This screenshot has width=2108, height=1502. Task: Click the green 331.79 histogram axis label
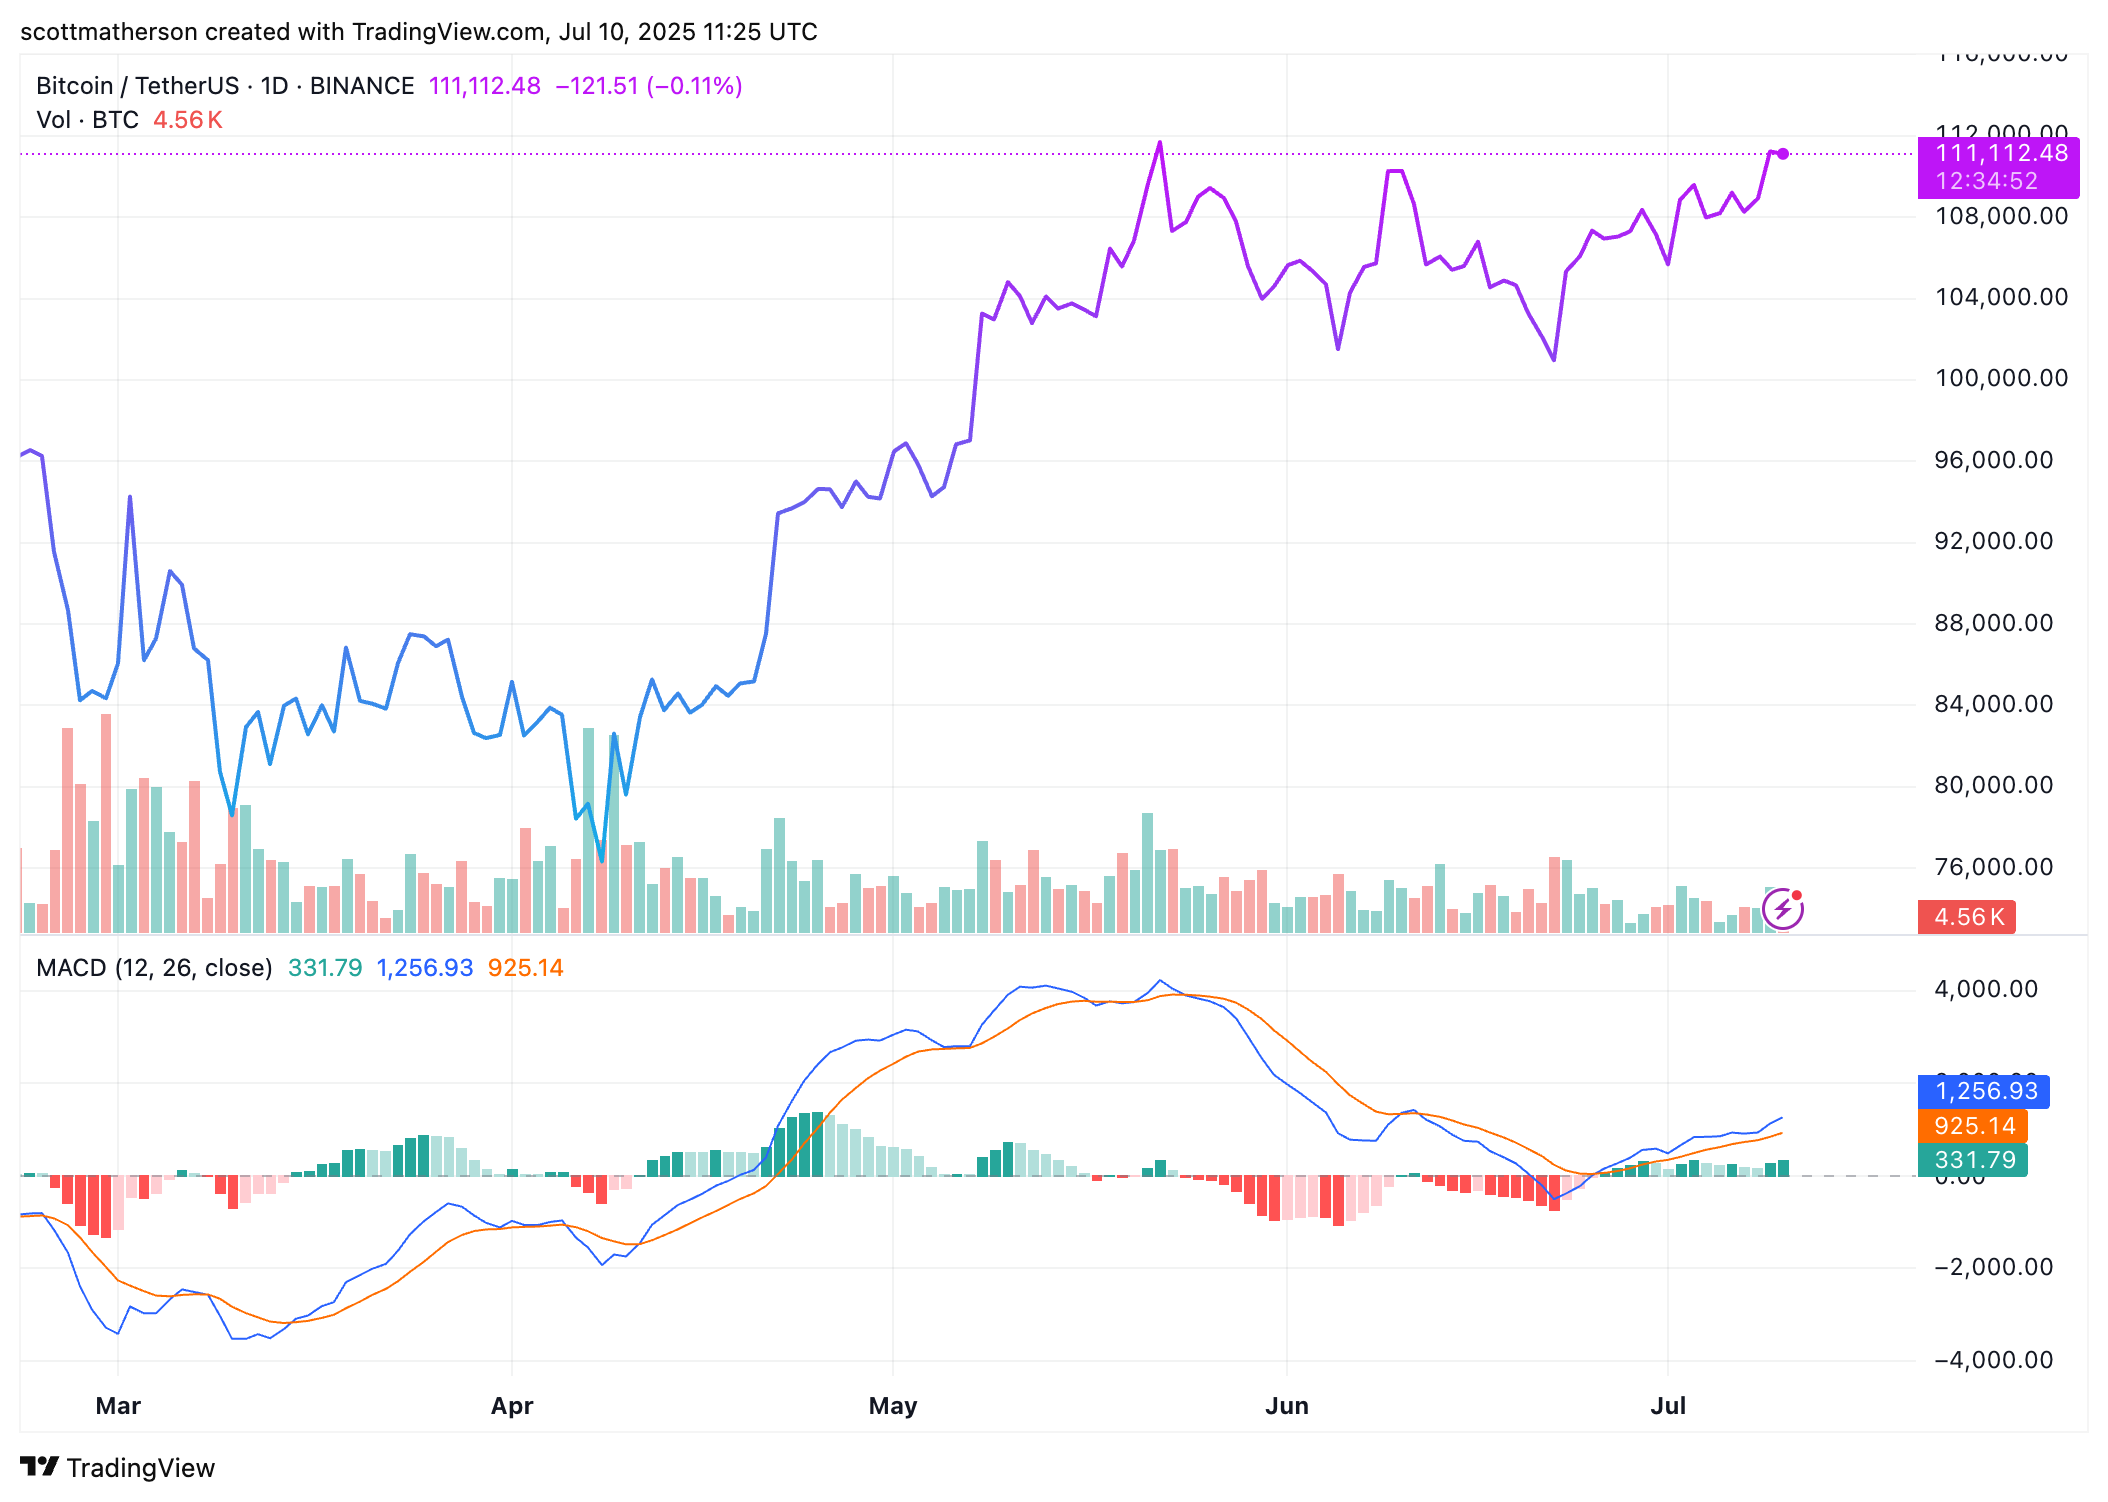[x=1973, y=1160]
